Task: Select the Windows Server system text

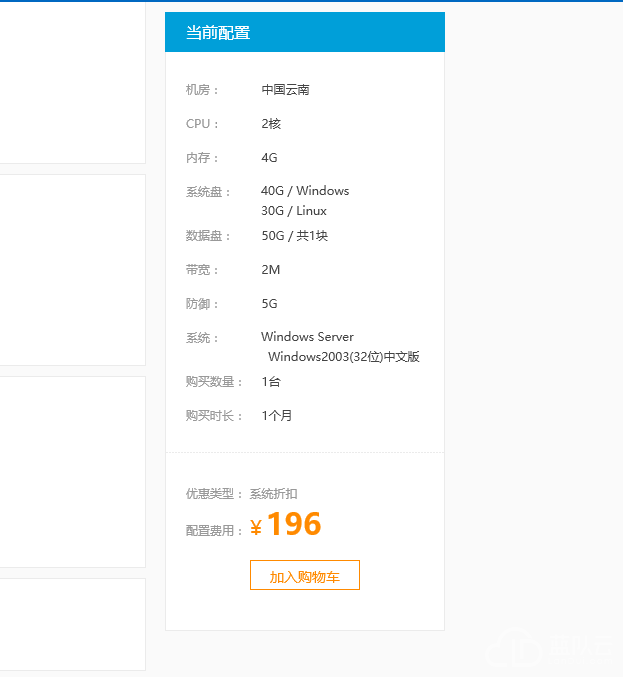Action: [307, 337]
